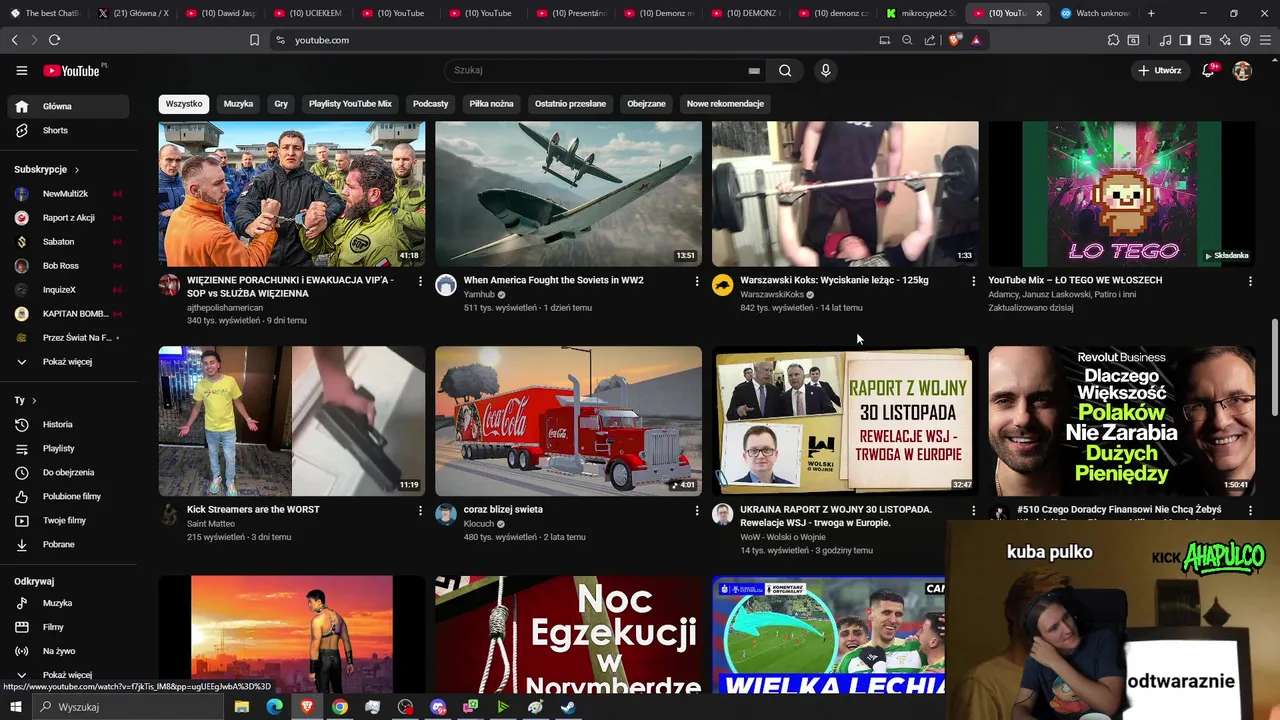Open Brave Leo AI star icon
This screenshot has height=720, width=1280.
point(1225,40)
